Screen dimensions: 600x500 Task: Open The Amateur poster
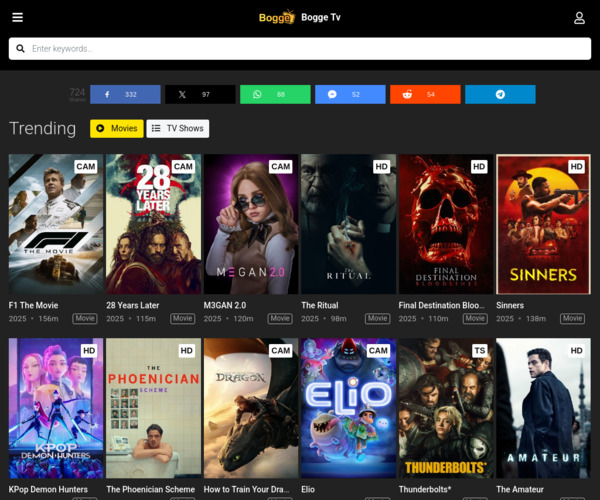point(543,408)
